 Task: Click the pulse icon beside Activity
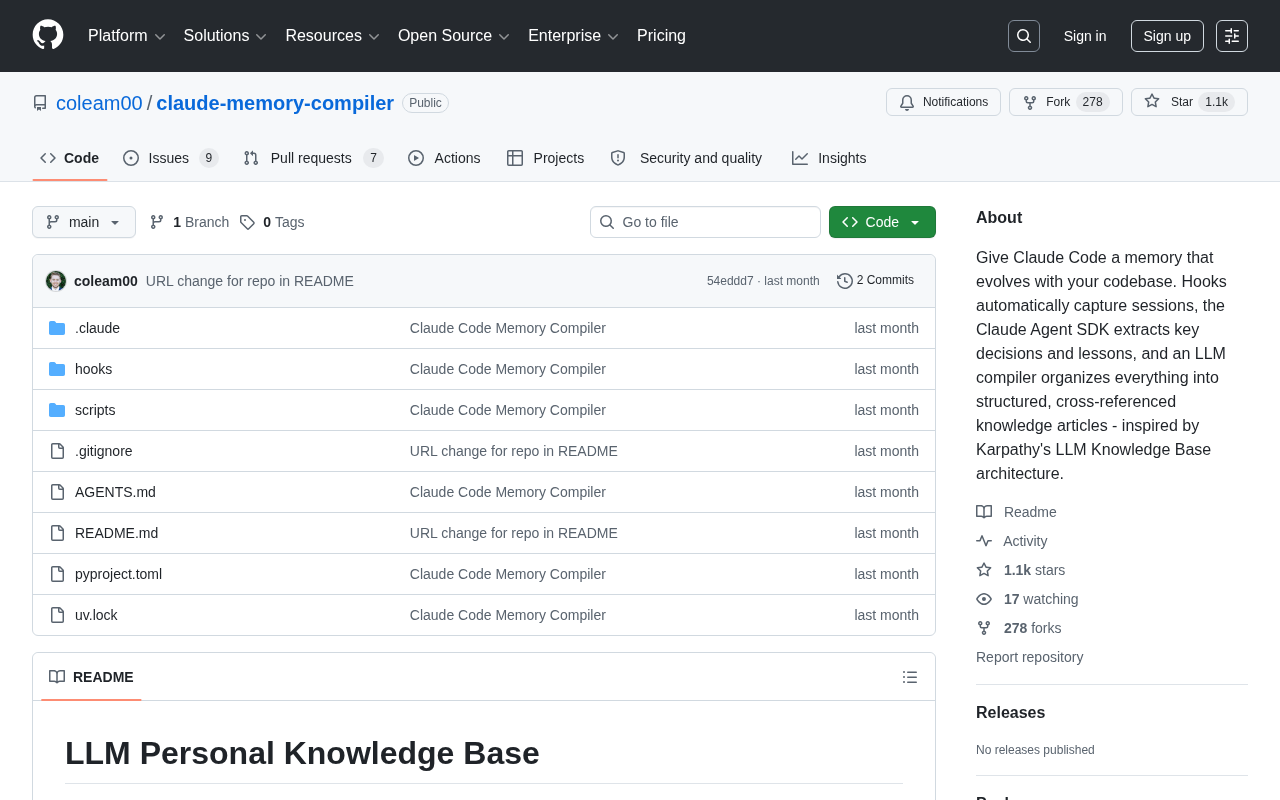[984, 541]
